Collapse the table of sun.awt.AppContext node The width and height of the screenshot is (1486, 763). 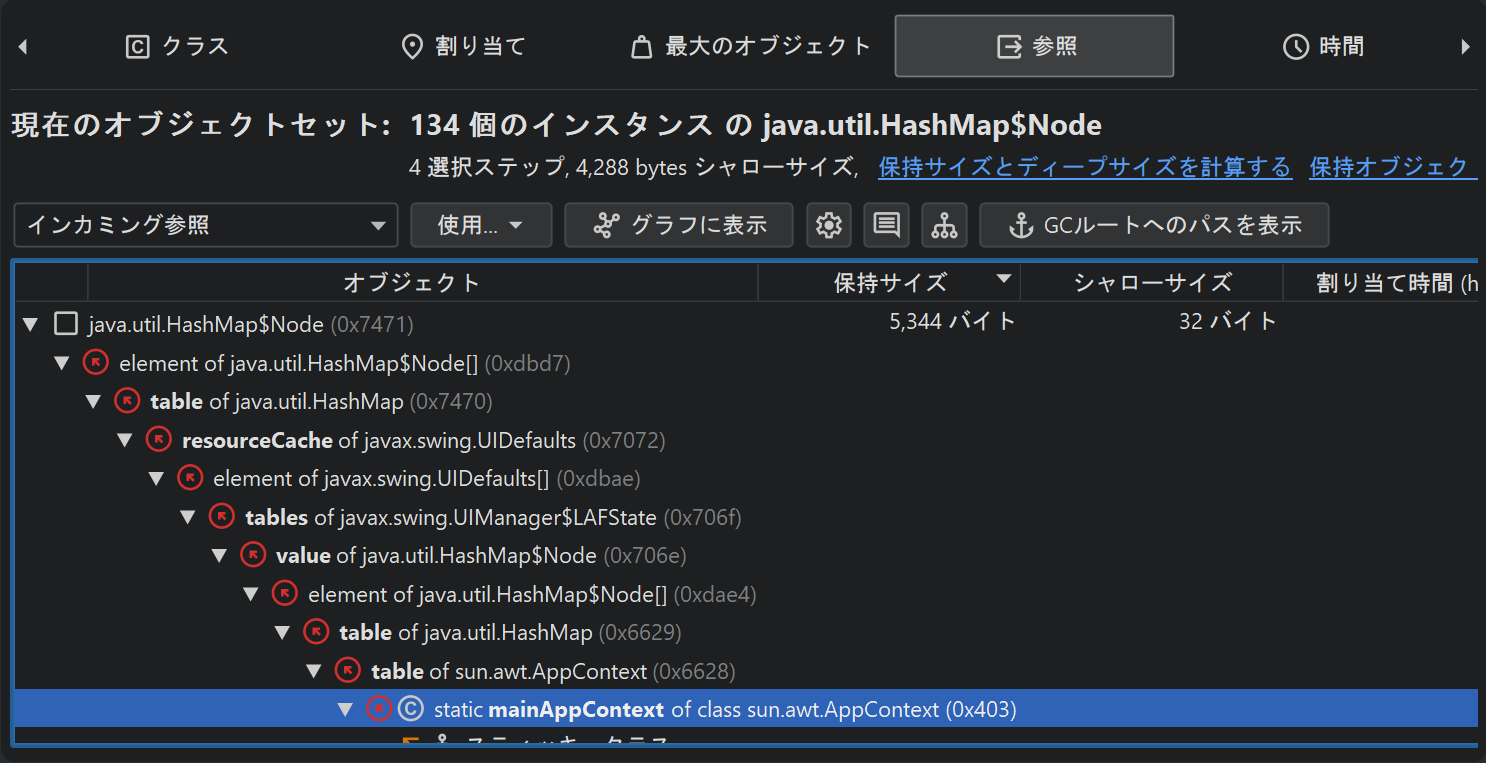coord(314,671)
